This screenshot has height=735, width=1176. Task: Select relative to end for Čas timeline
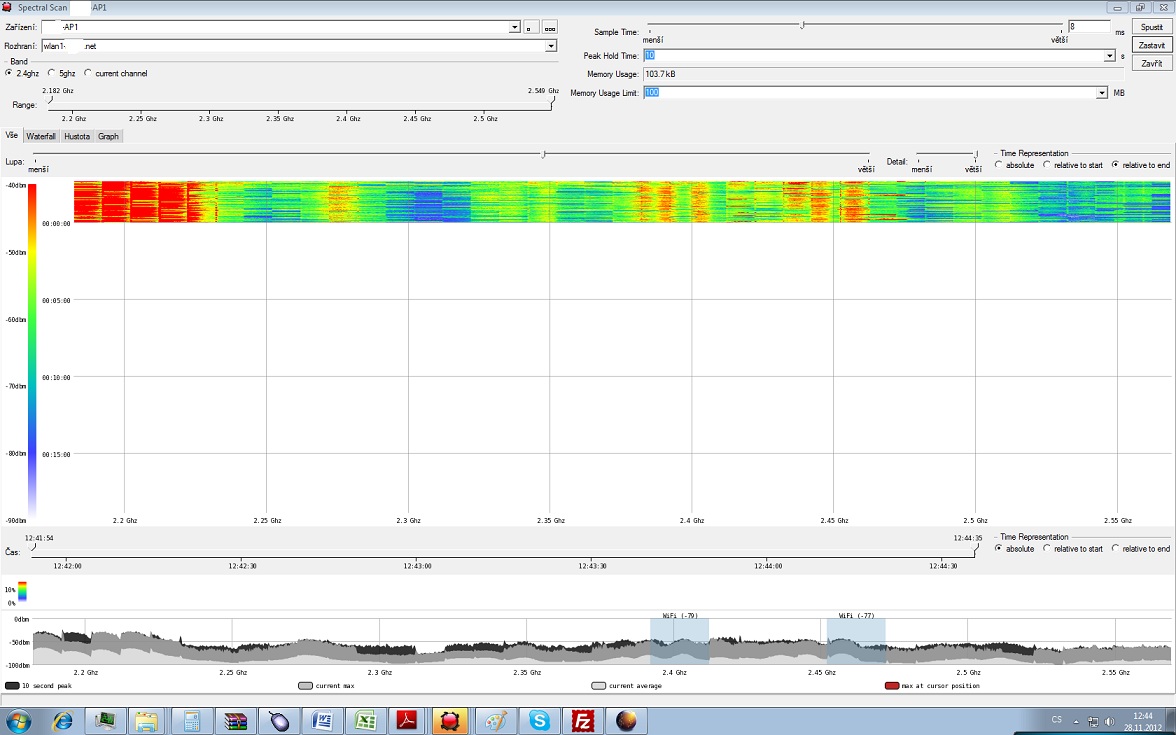click(1115, 548)
